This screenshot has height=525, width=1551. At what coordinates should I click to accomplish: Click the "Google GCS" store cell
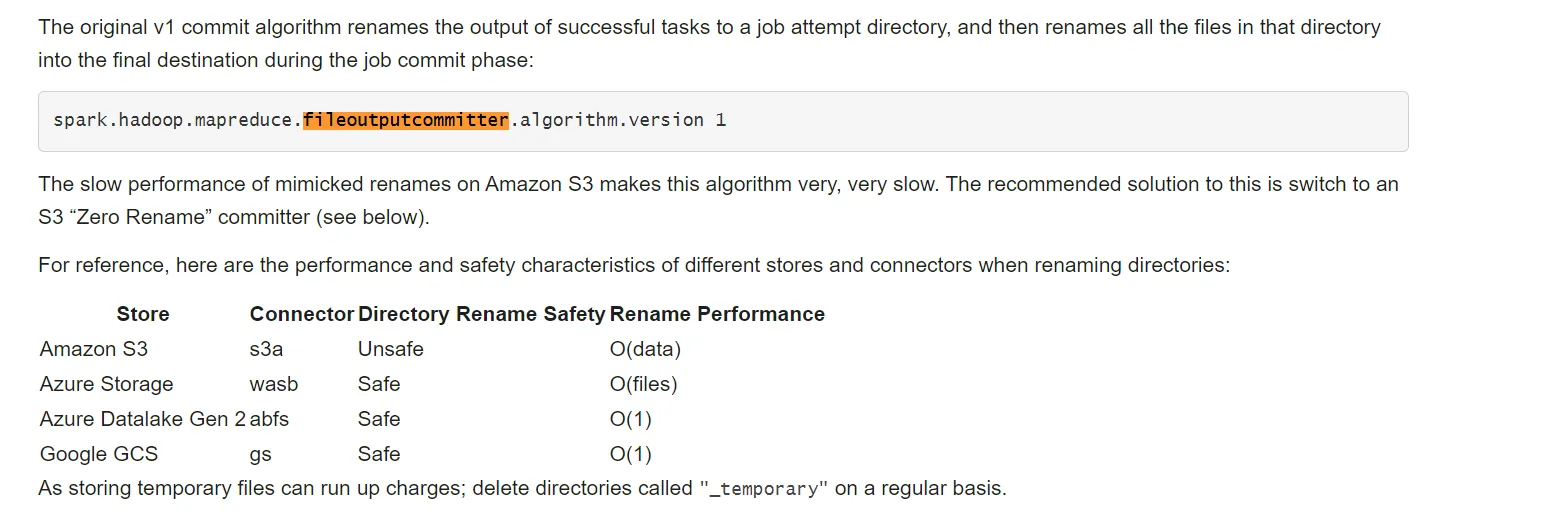click(x=99, y=454)
